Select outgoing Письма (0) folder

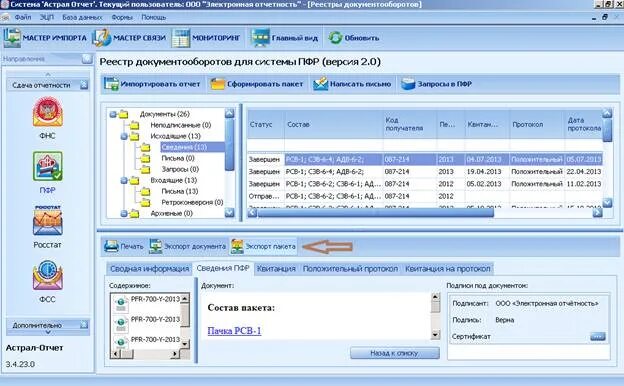177,158
